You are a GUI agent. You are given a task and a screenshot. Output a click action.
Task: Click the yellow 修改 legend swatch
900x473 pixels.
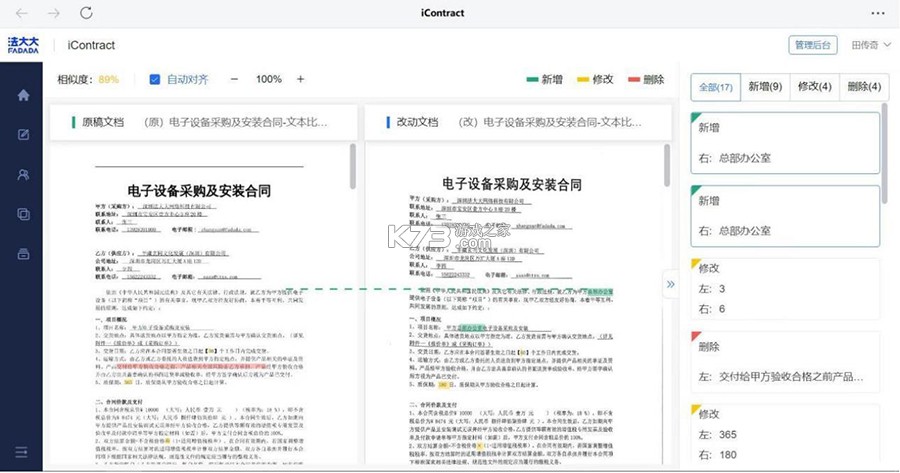click(x=583, y=79)
